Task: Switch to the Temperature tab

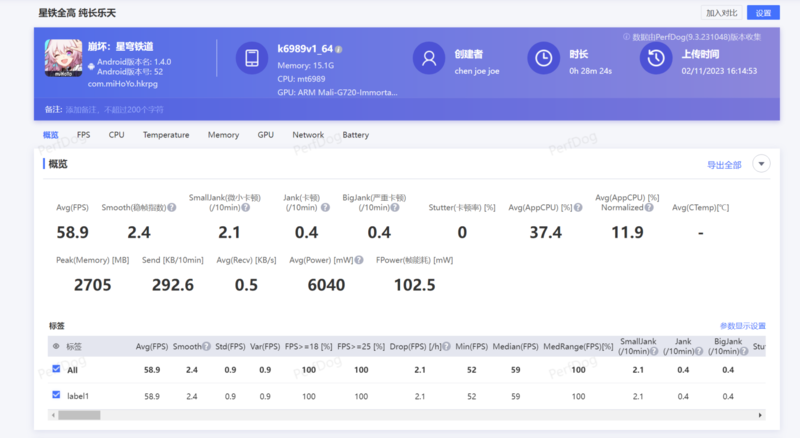Action: (x=165, y=134)
